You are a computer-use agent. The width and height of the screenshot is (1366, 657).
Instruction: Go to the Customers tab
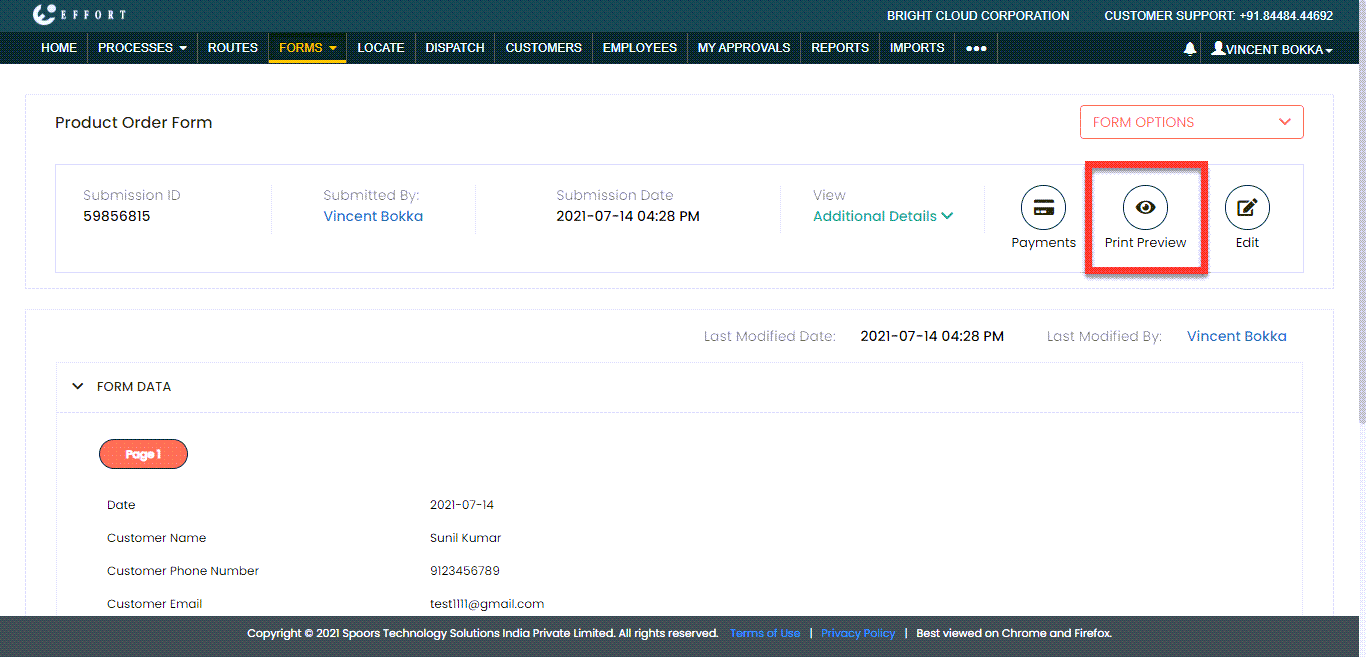tap(543, 48)
